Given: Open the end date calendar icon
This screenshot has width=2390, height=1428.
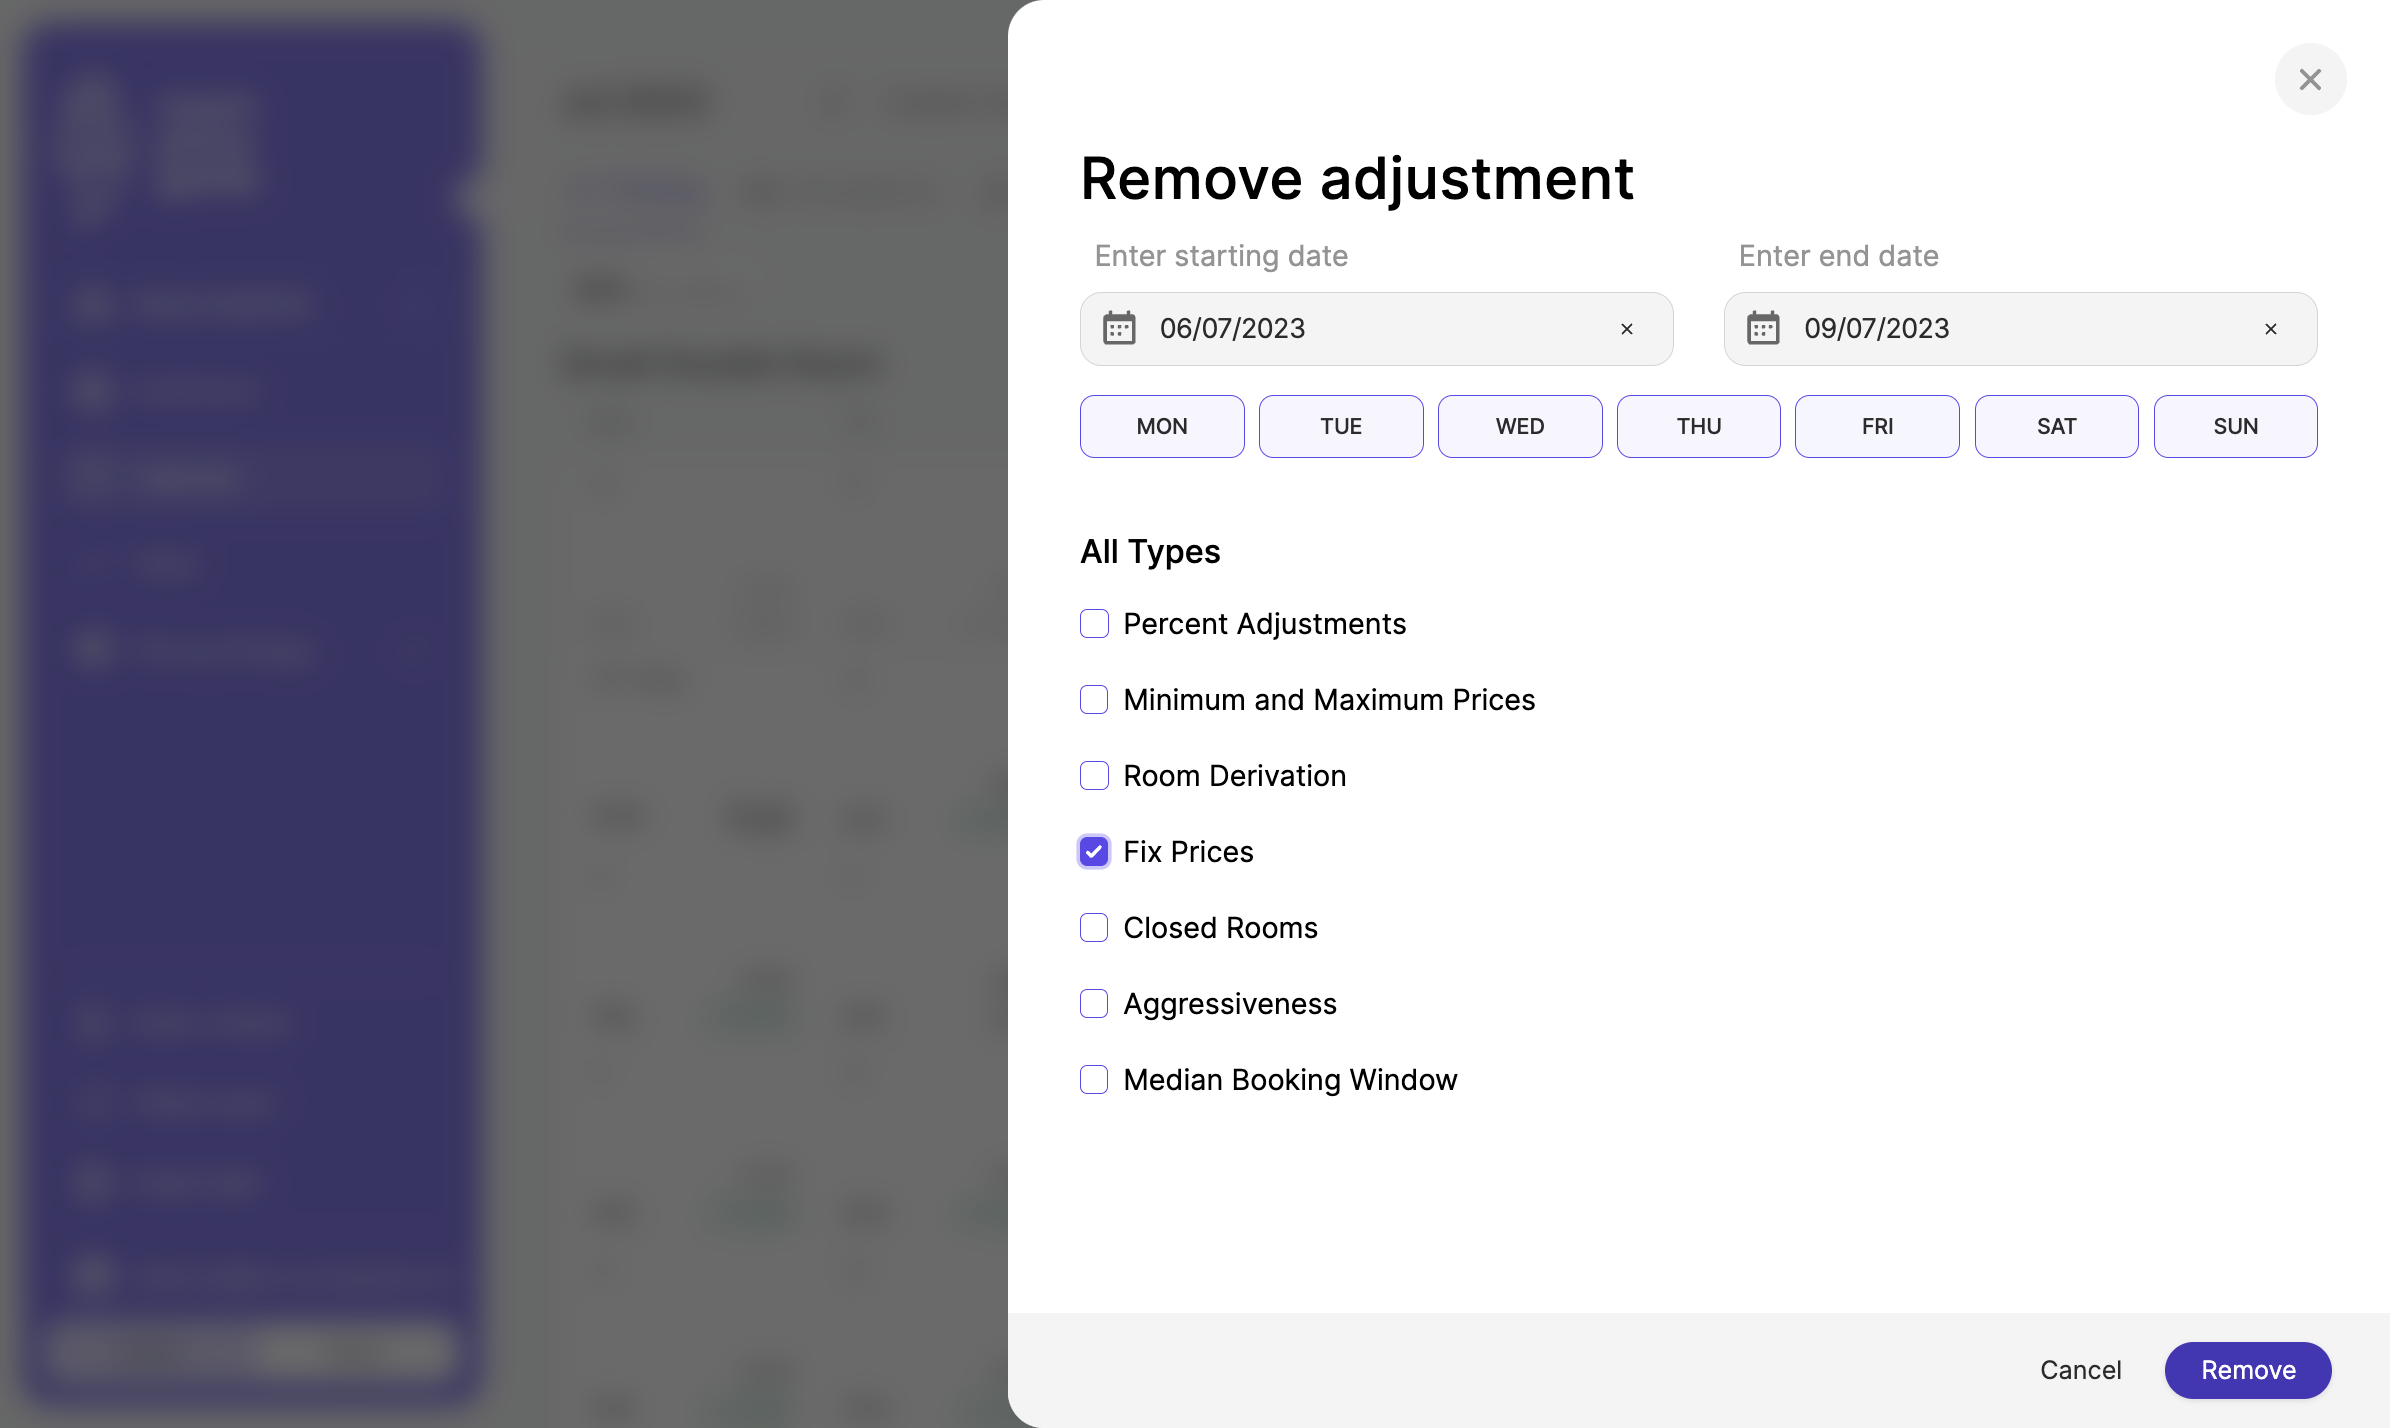Looking at the screenshot, I should [1763, 328].
